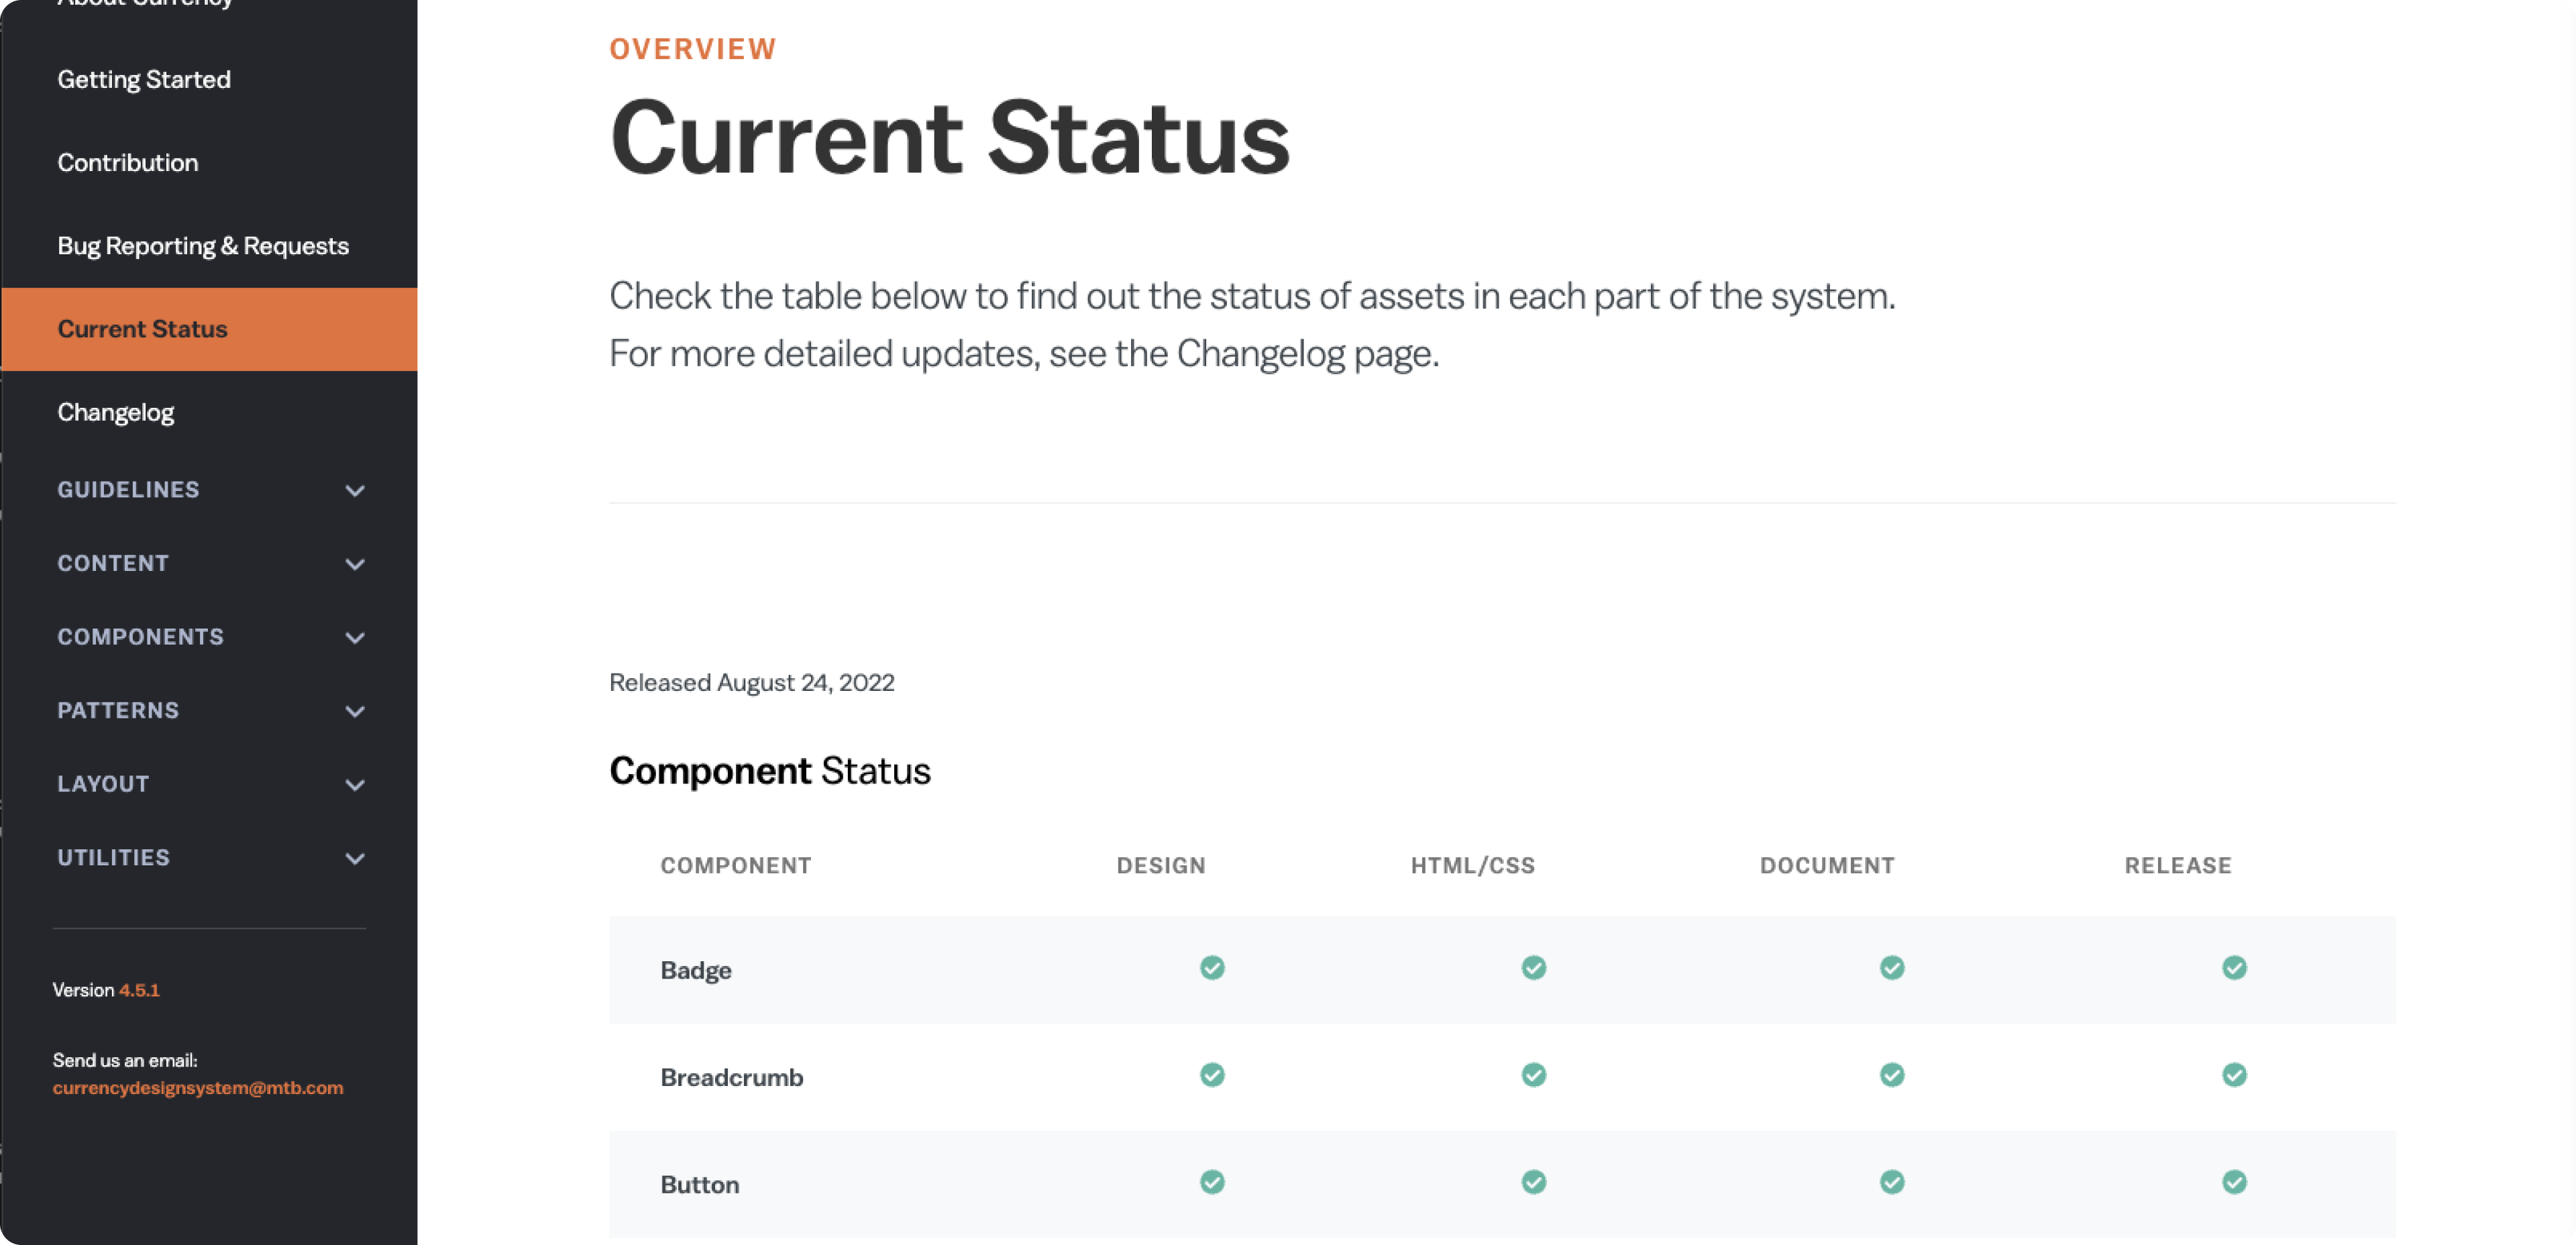This screenshot has height=1245, width=2576.
Task: Expand the Patterns section chevron
Action: 354,711
